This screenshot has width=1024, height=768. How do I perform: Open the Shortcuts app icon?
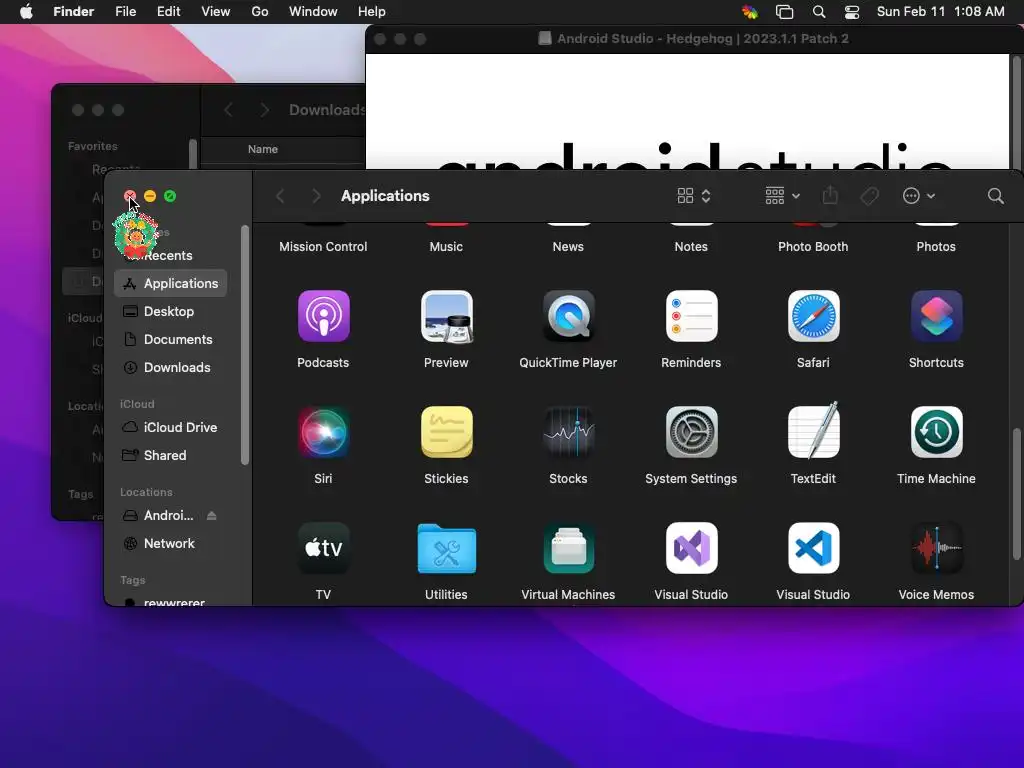pos(936,317)
